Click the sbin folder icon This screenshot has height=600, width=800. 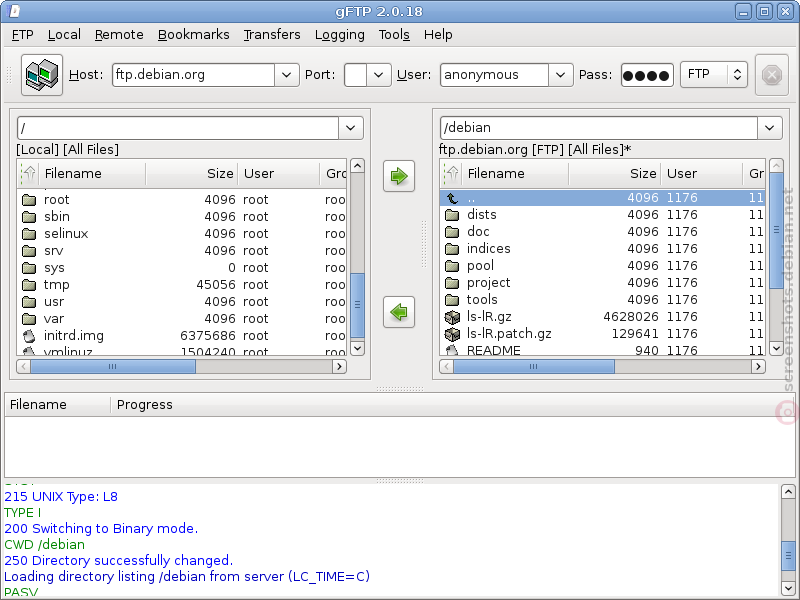(x=29, y=217)
